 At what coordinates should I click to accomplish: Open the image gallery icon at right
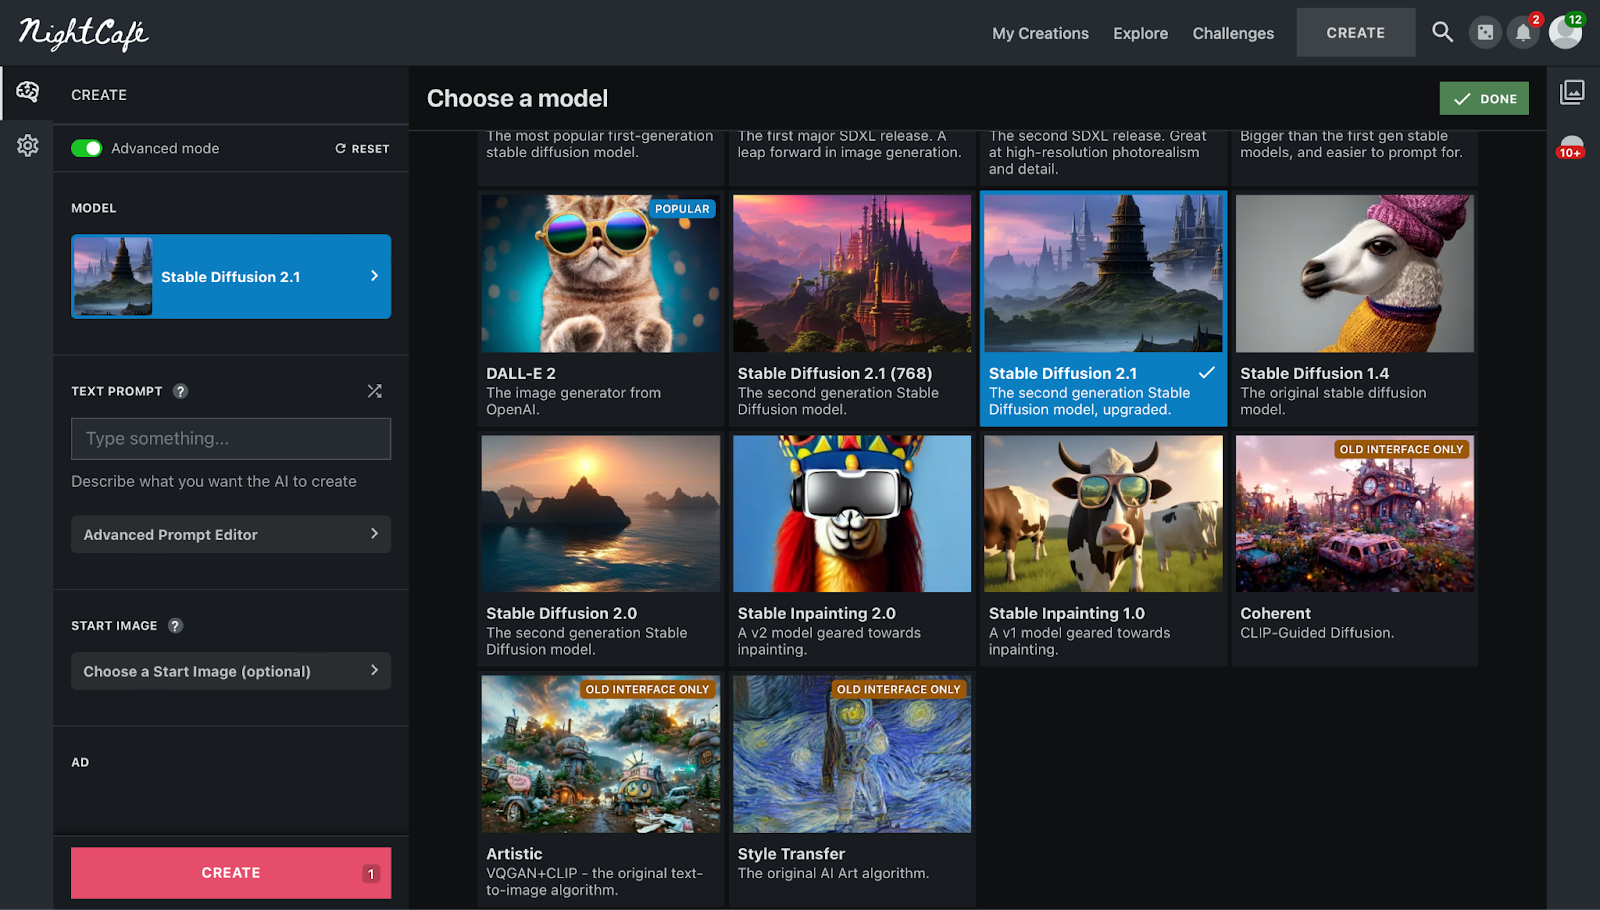click(x=1572, y=92)
